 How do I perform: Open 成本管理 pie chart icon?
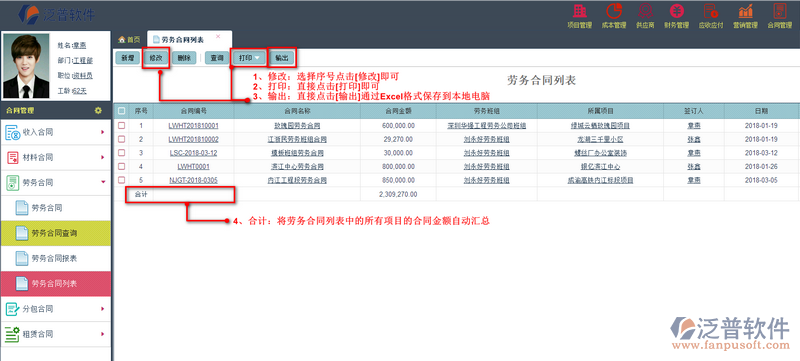click(x=613, y=11)
